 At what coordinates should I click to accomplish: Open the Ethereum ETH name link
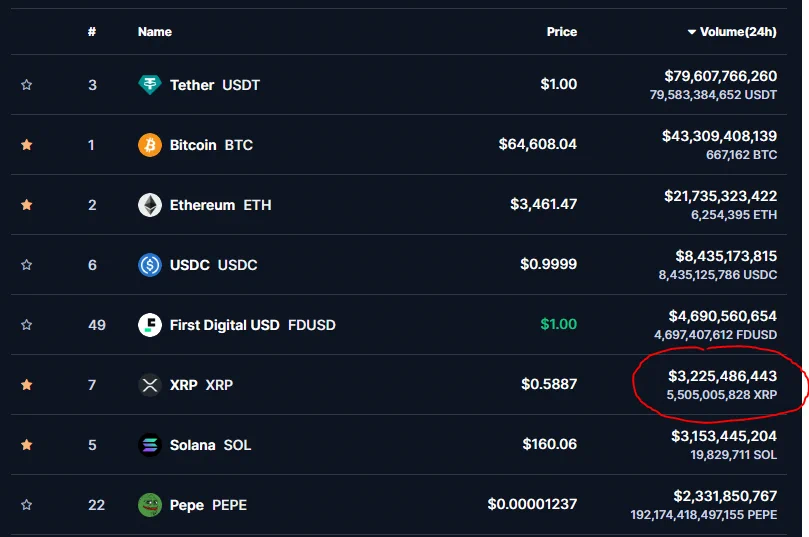pyautogui.click(x=220, y=205)
